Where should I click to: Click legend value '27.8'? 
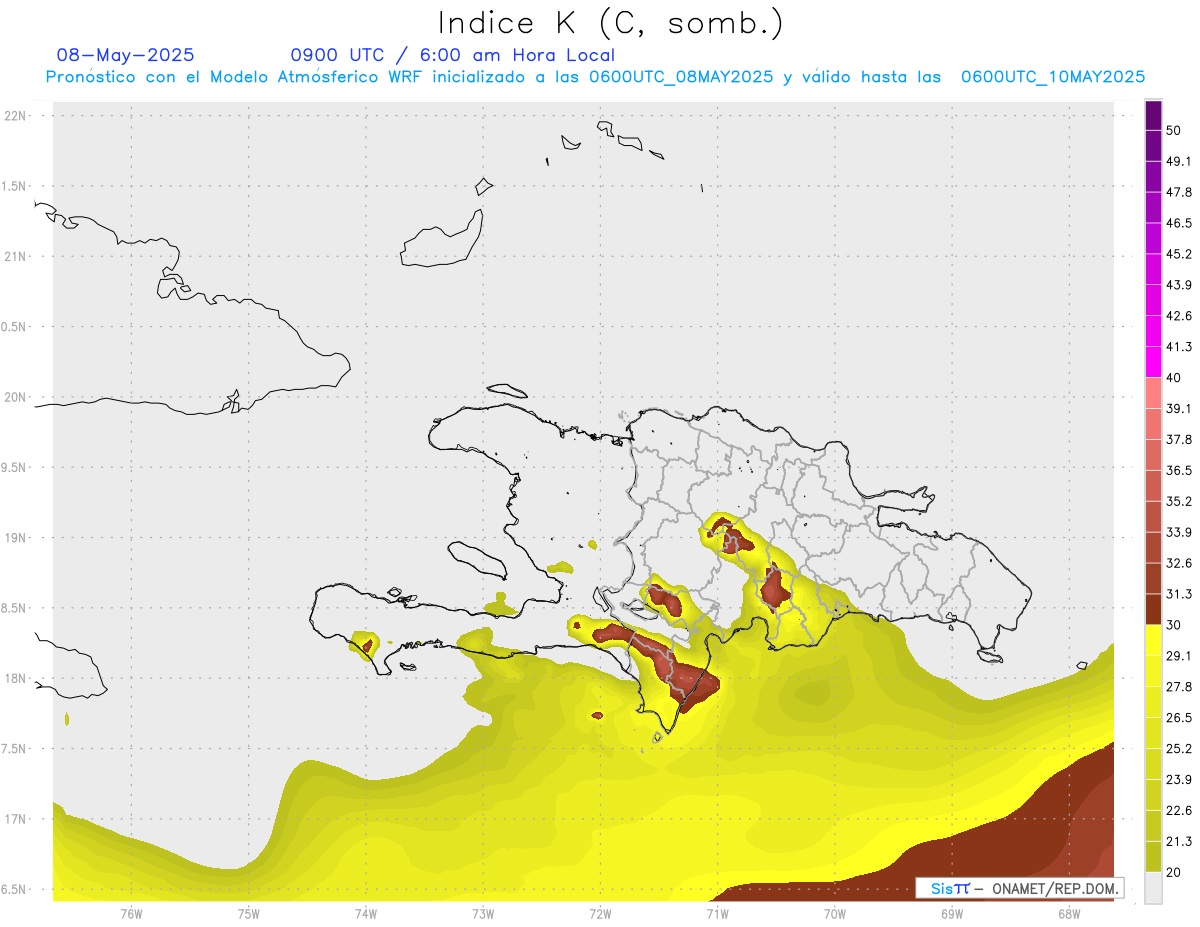(x=1179, y=687)
